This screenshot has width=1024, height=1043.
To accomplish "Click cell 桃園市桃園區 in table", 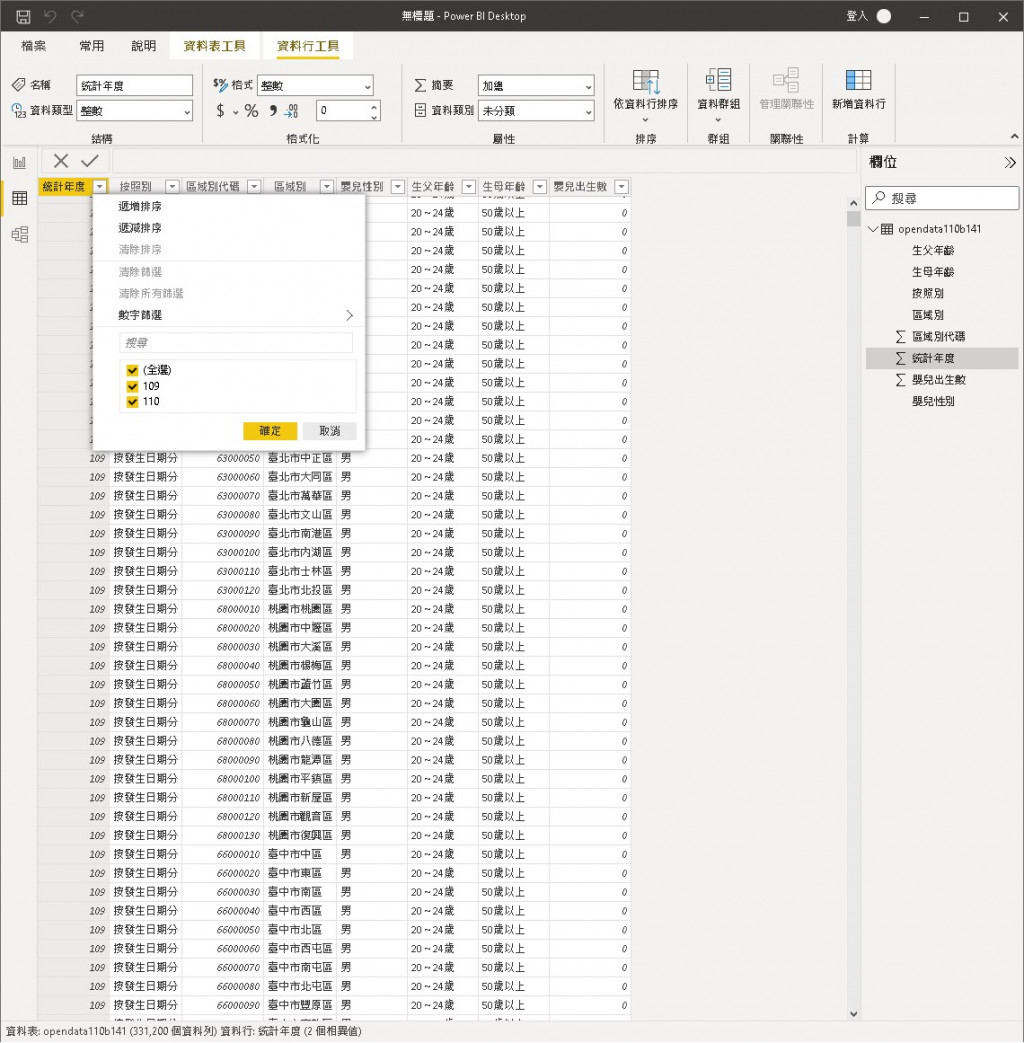I will click(x=300, y=609).
